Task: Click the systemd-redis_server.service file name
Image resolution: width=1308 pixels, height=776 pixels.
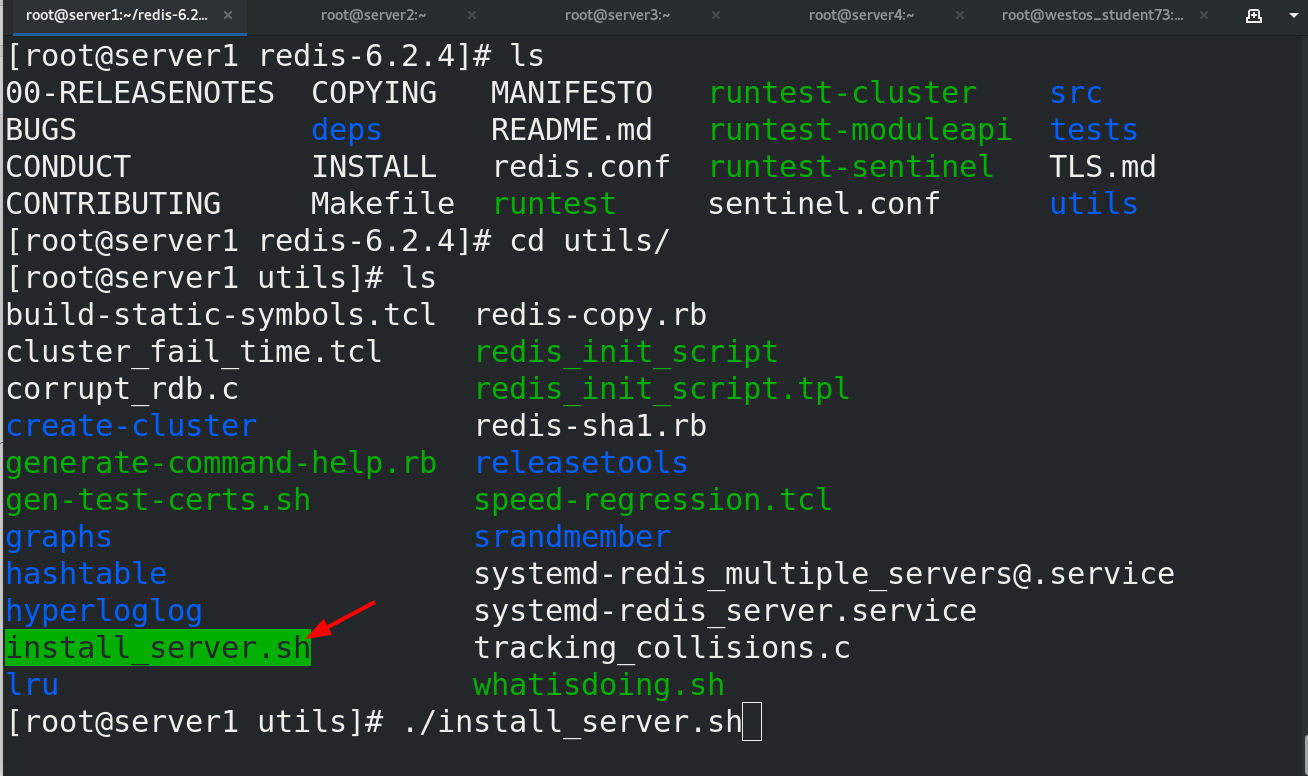Action: tap(726, 611)
